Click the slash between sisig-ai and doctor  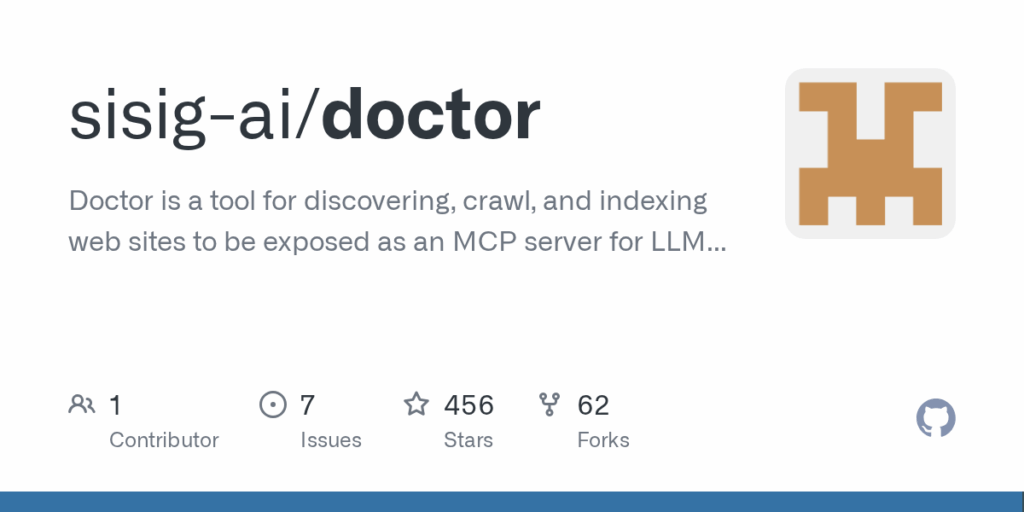click(308, 116)
